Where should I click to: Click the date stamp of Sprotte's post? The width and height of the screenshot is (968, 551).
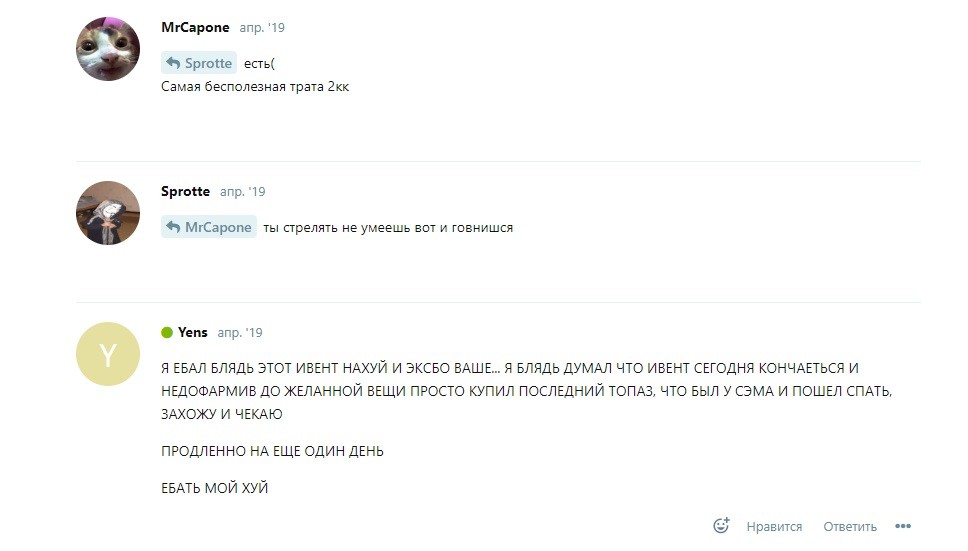point(243,192)
